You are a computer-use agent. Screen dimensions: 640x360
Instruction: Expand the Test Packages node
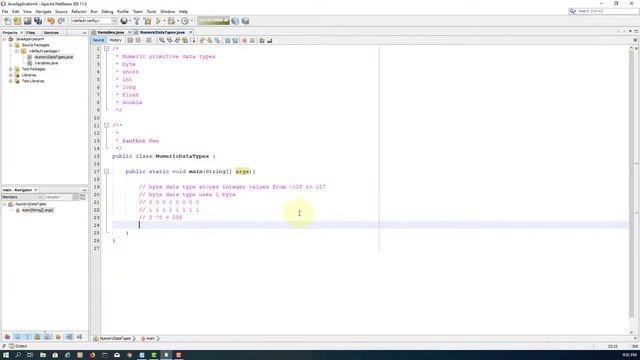click(x=11, y=69)
